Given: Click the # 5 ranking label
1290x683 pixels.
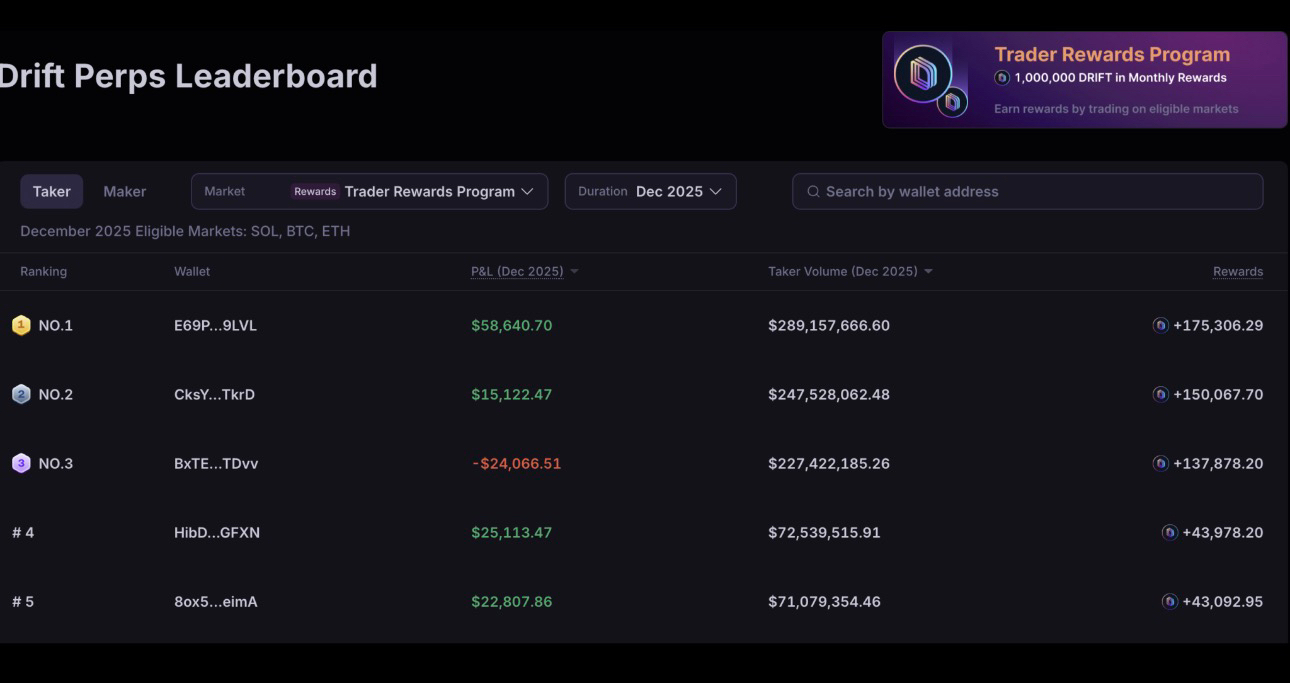Looking at the screenshot, I should pos(23,601).
